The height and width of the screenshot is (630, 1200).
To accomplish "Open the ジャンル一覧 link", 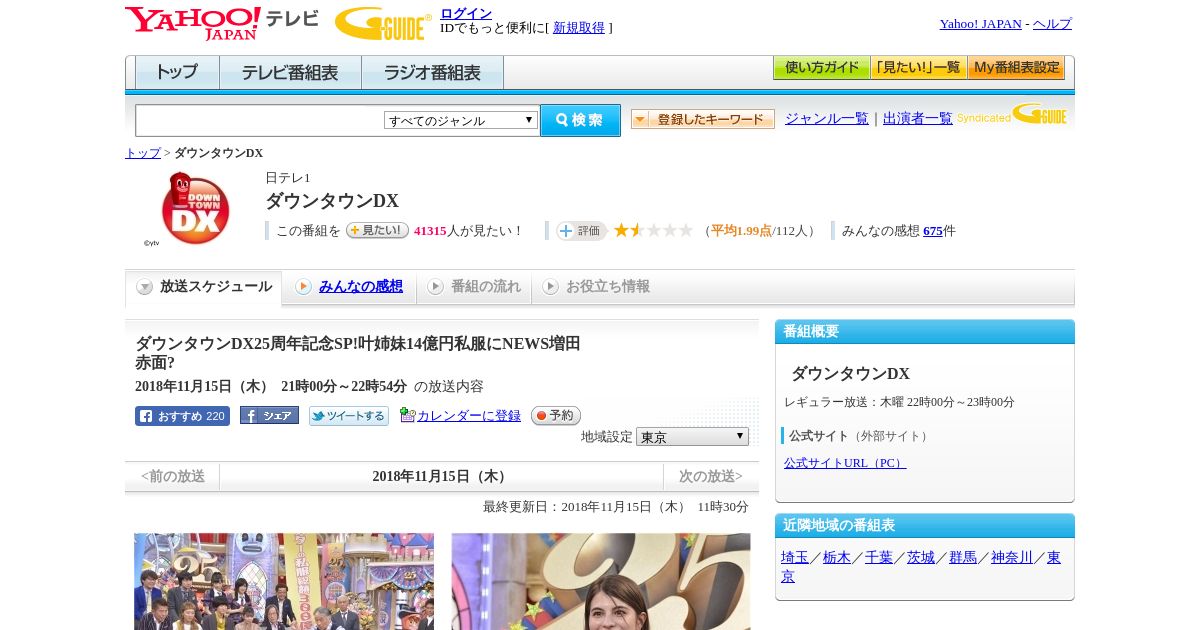I will (827, 118).
